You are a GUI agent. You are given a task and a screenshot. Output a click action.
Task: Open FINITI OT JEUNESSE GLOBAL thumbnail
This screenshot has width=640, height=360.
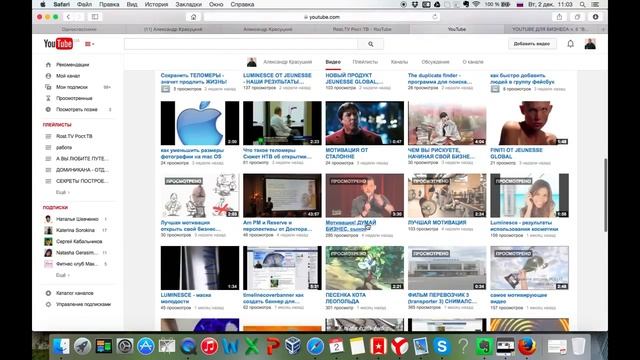(x=529, y=123)
